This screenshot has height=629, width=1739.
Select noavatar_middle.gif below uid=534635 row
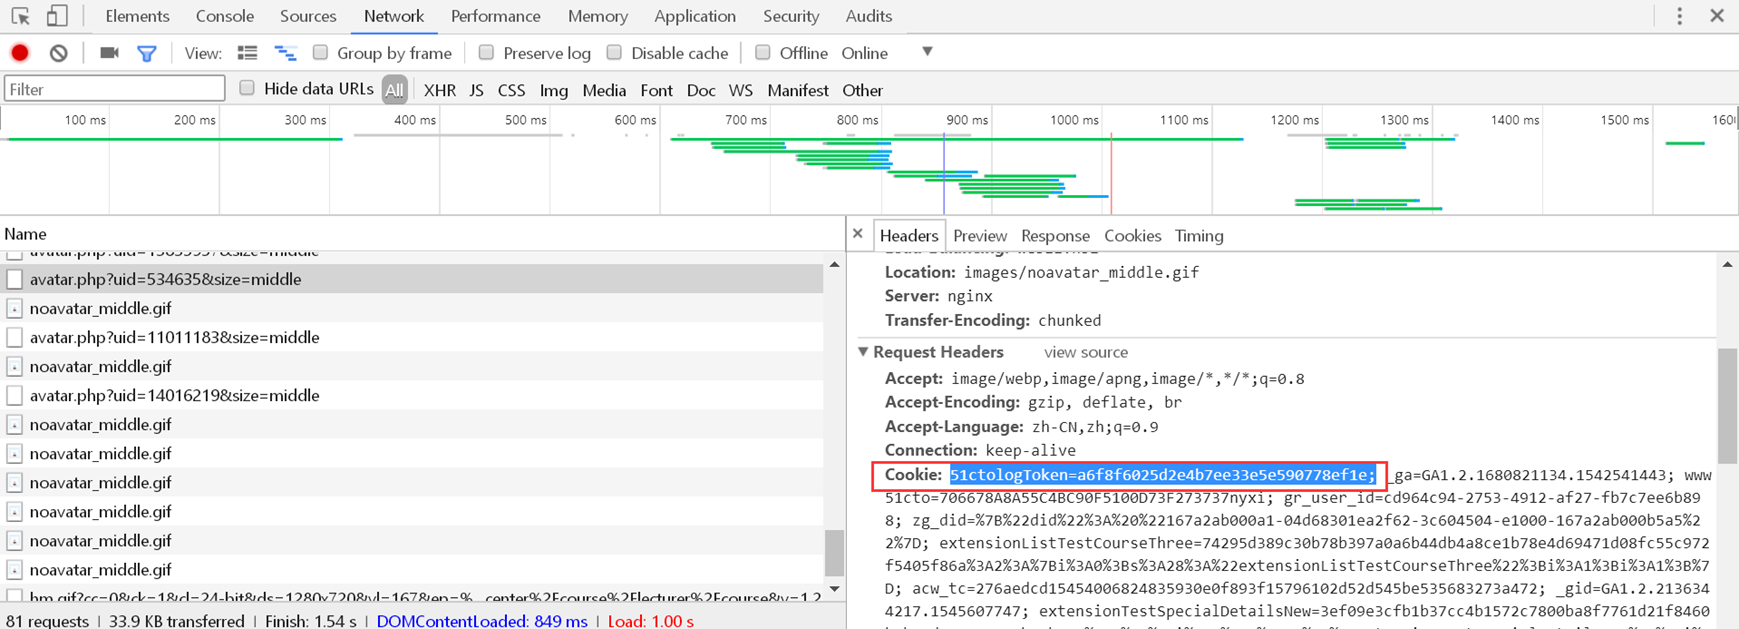(x=411, y=308)
